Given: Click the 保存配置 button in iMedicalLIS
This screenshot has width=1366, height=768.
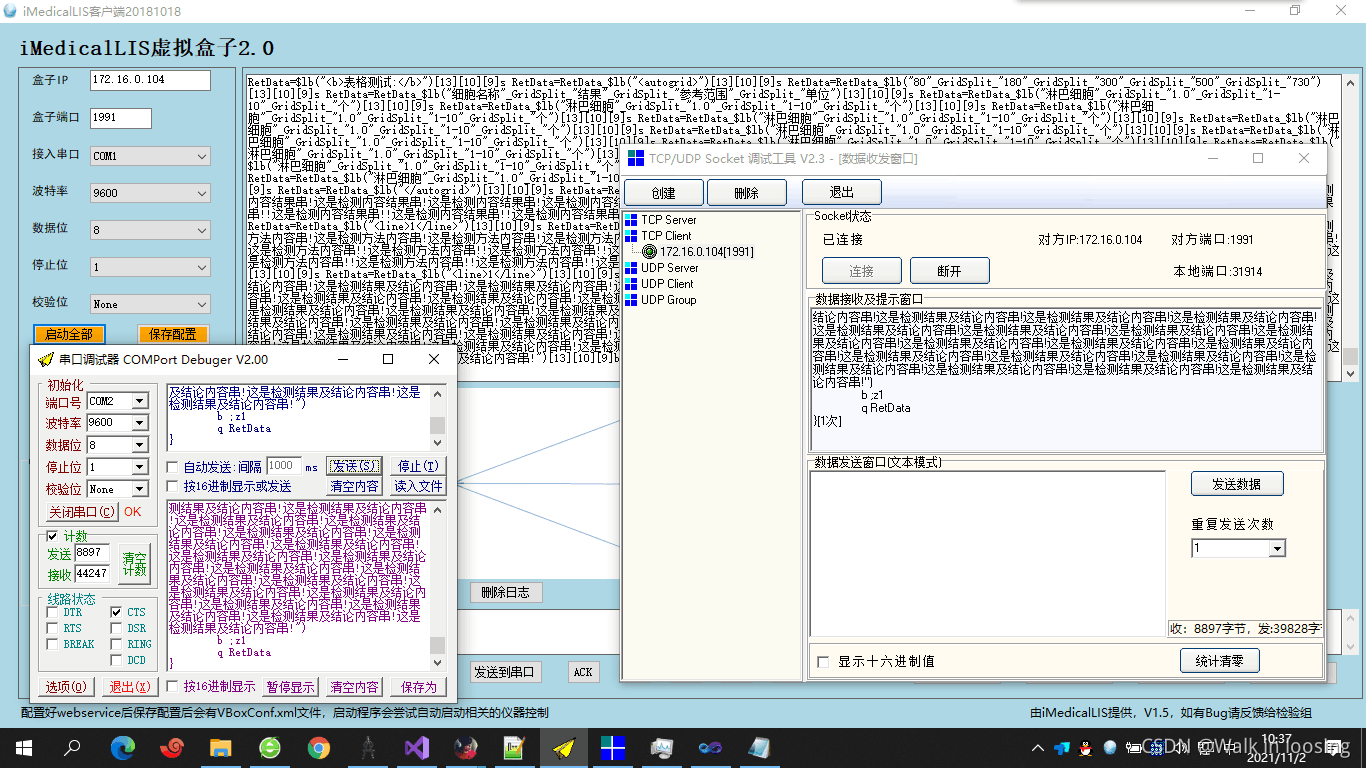Looking at the screenshot, I should 173,335.
